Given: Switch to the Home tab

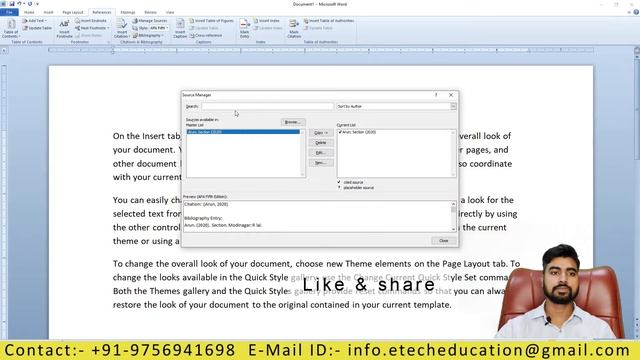Looking at the screenshot, I should [29, 12].
